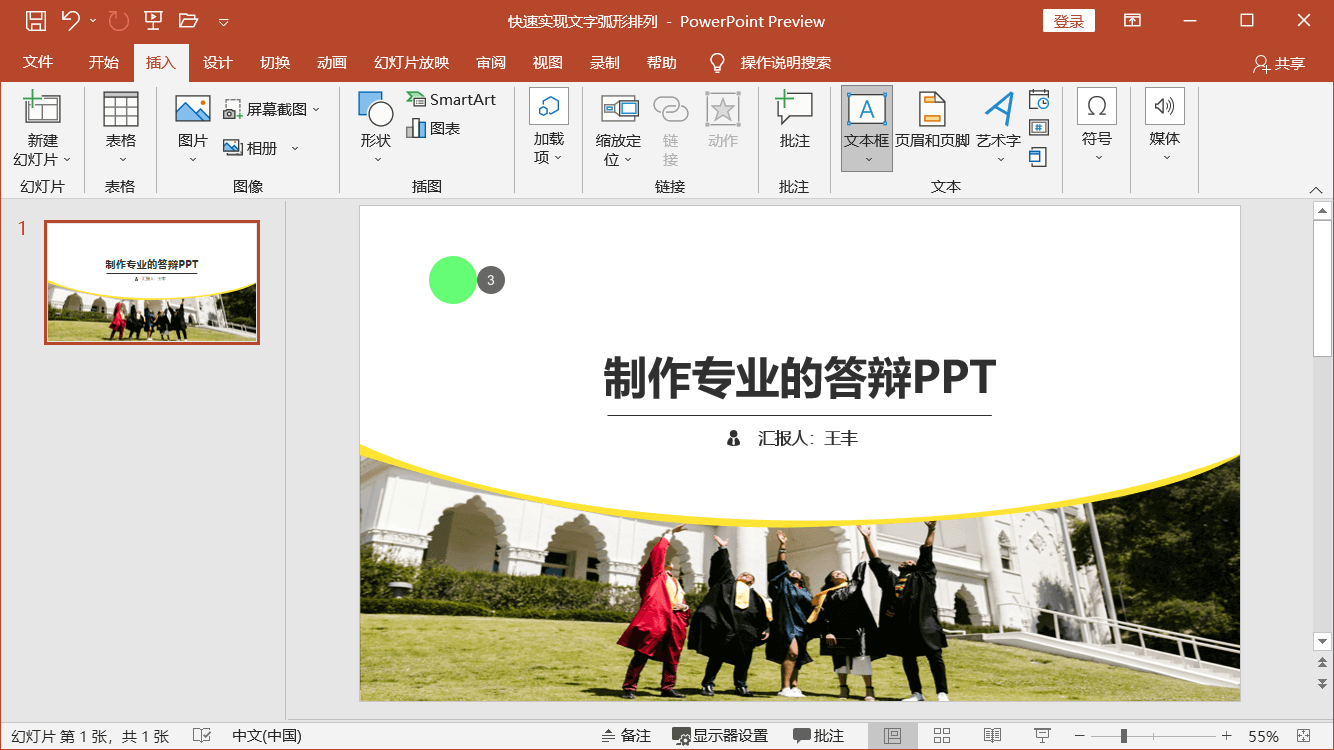Collapse the ribbon with the chevron
The image size is (1334, 750).
1316,190
